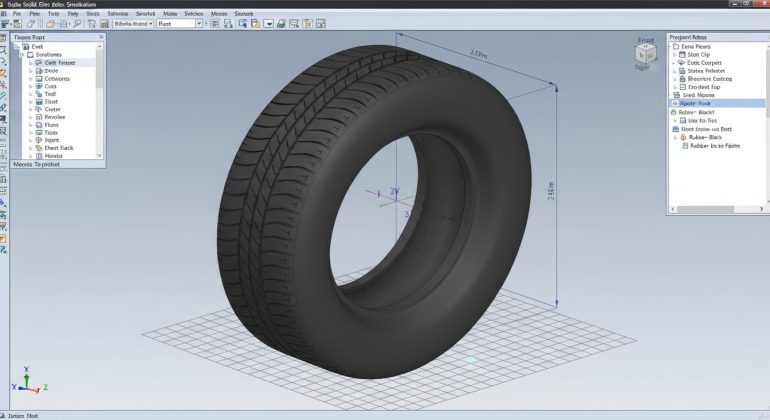Open the Ryott combo box dropdown
Image resolution: width=770 pixels, height=420 pixels.
(x=199, y=23)
